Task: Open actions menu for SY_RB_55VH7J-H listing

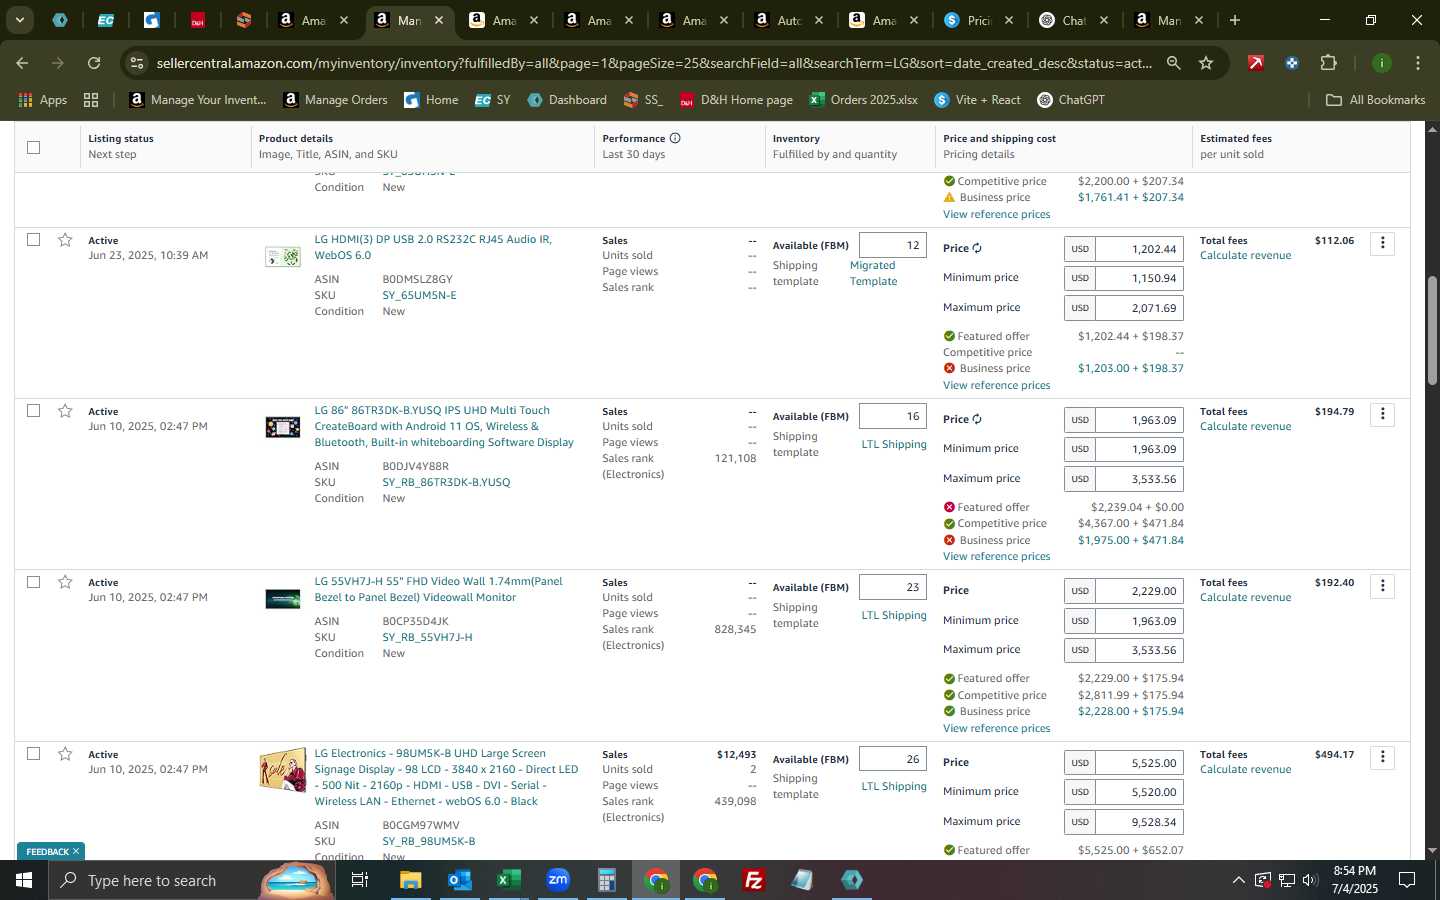Action: point(1382,585)
